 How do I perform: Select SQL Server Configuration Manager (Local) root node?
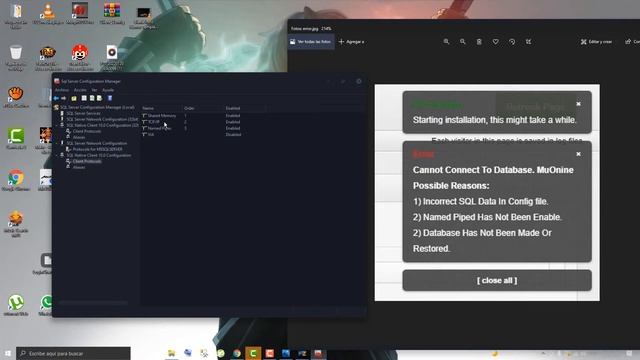coord(97,107)
